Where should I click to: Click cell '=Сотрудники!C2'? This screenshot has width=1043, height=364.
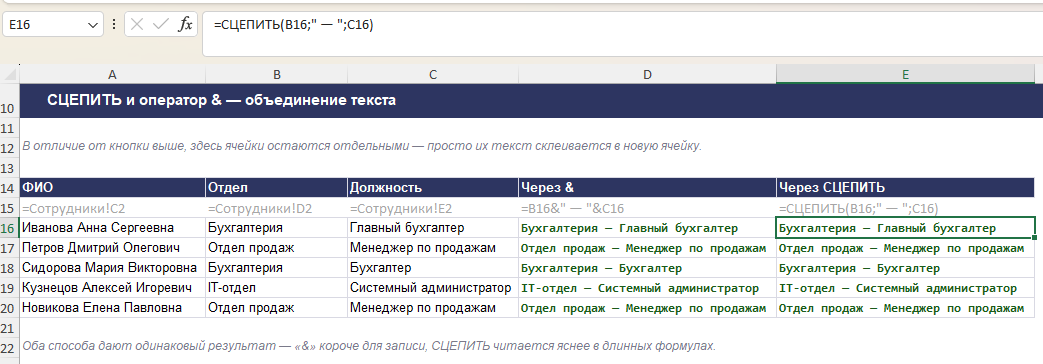point(112,208)
